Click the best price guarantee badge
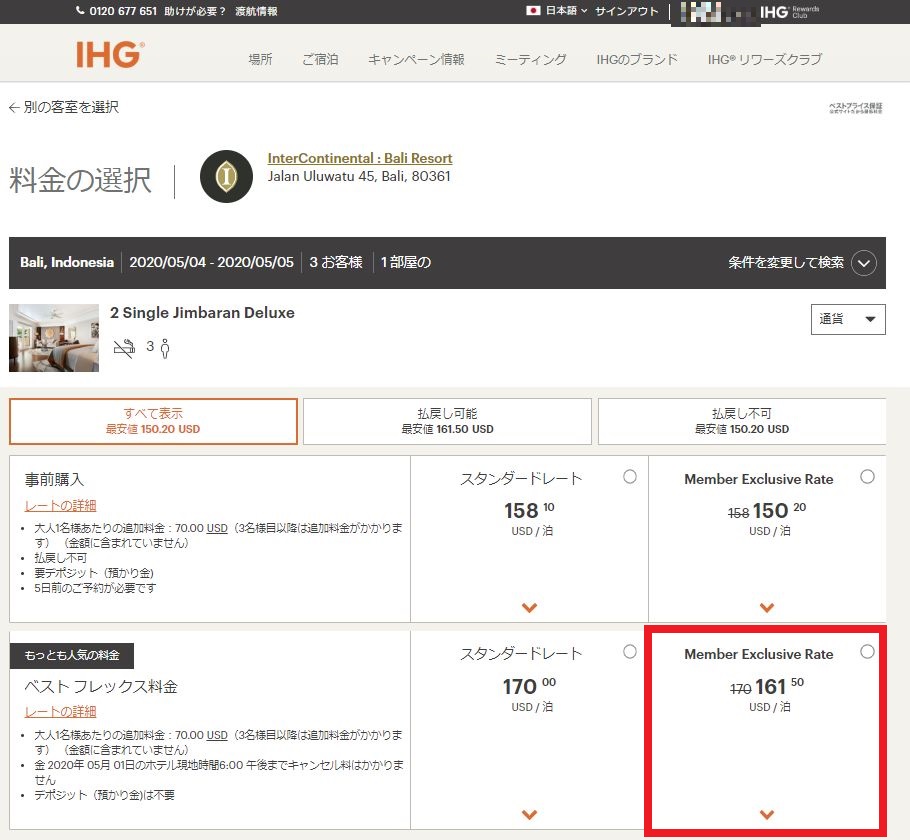The width and height of the screenshot is (910, 840). [x=855, y=108]
